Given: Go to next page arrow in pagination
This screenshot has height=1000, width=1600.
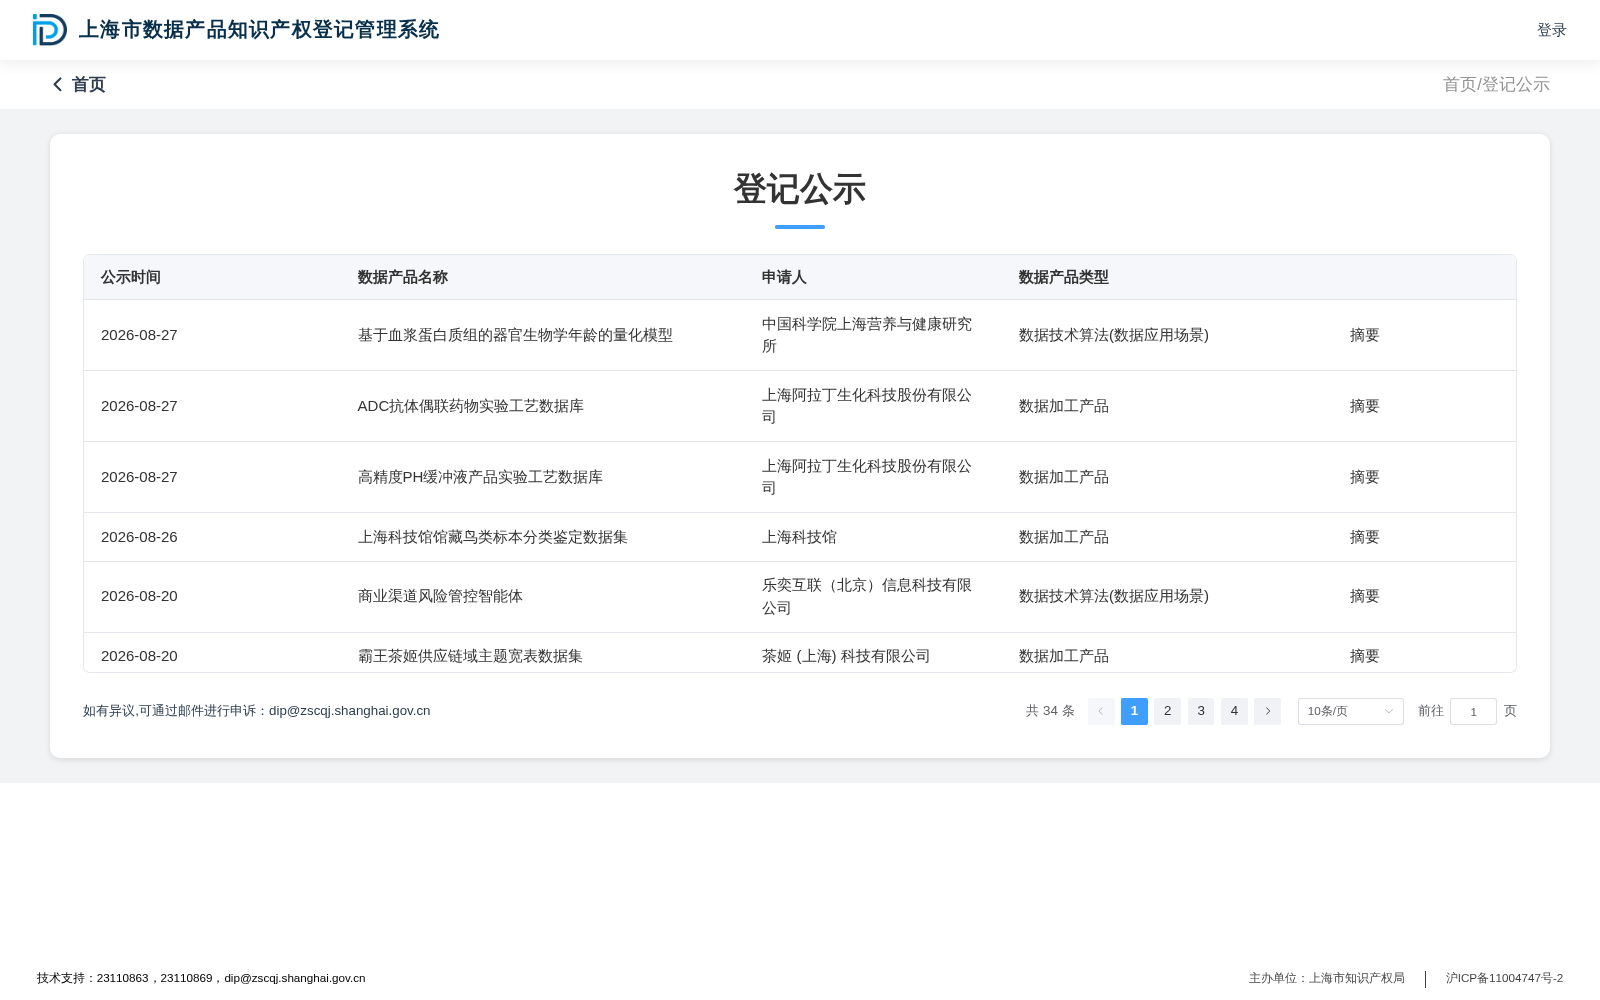Looking at the screenshot, I should pyautogui.click(x=1267, y=711).
